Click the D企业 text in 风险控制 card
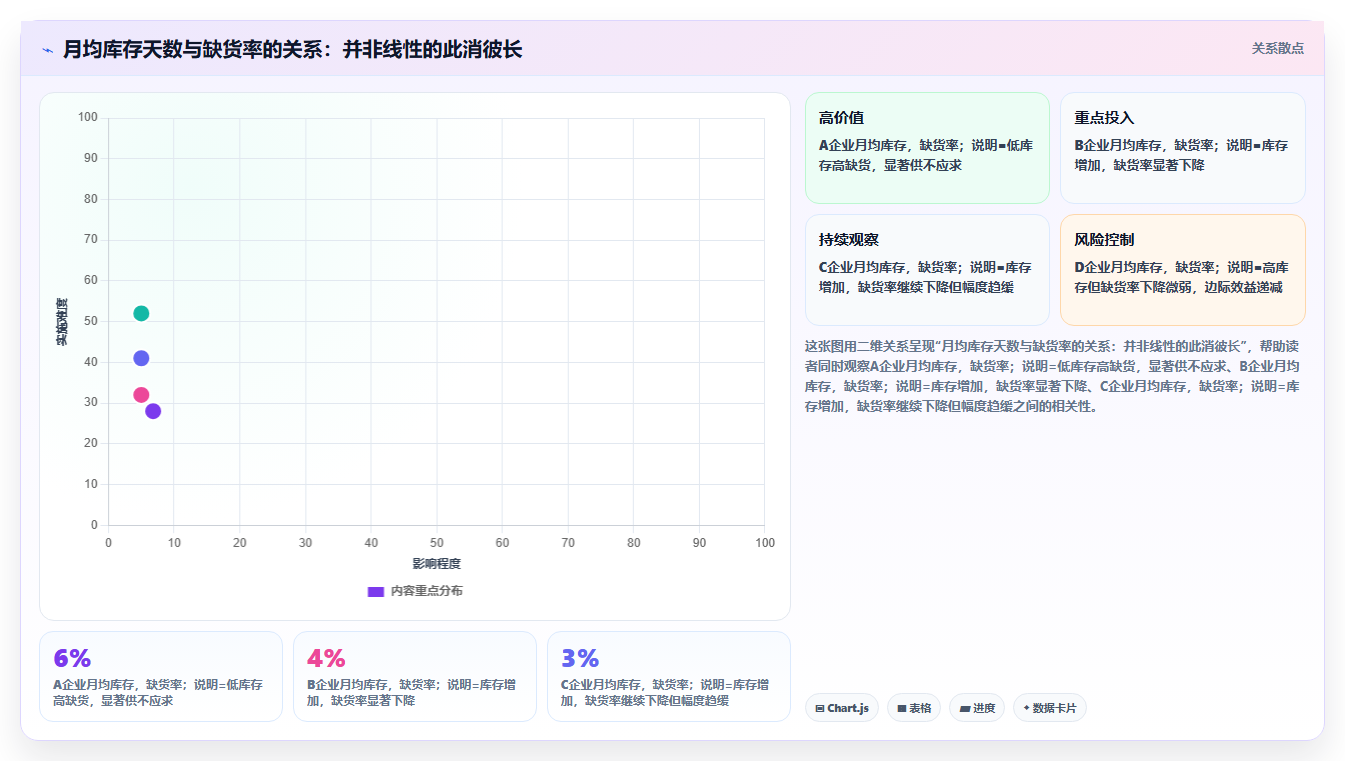1345x761 pixels. coord(1182,277)
